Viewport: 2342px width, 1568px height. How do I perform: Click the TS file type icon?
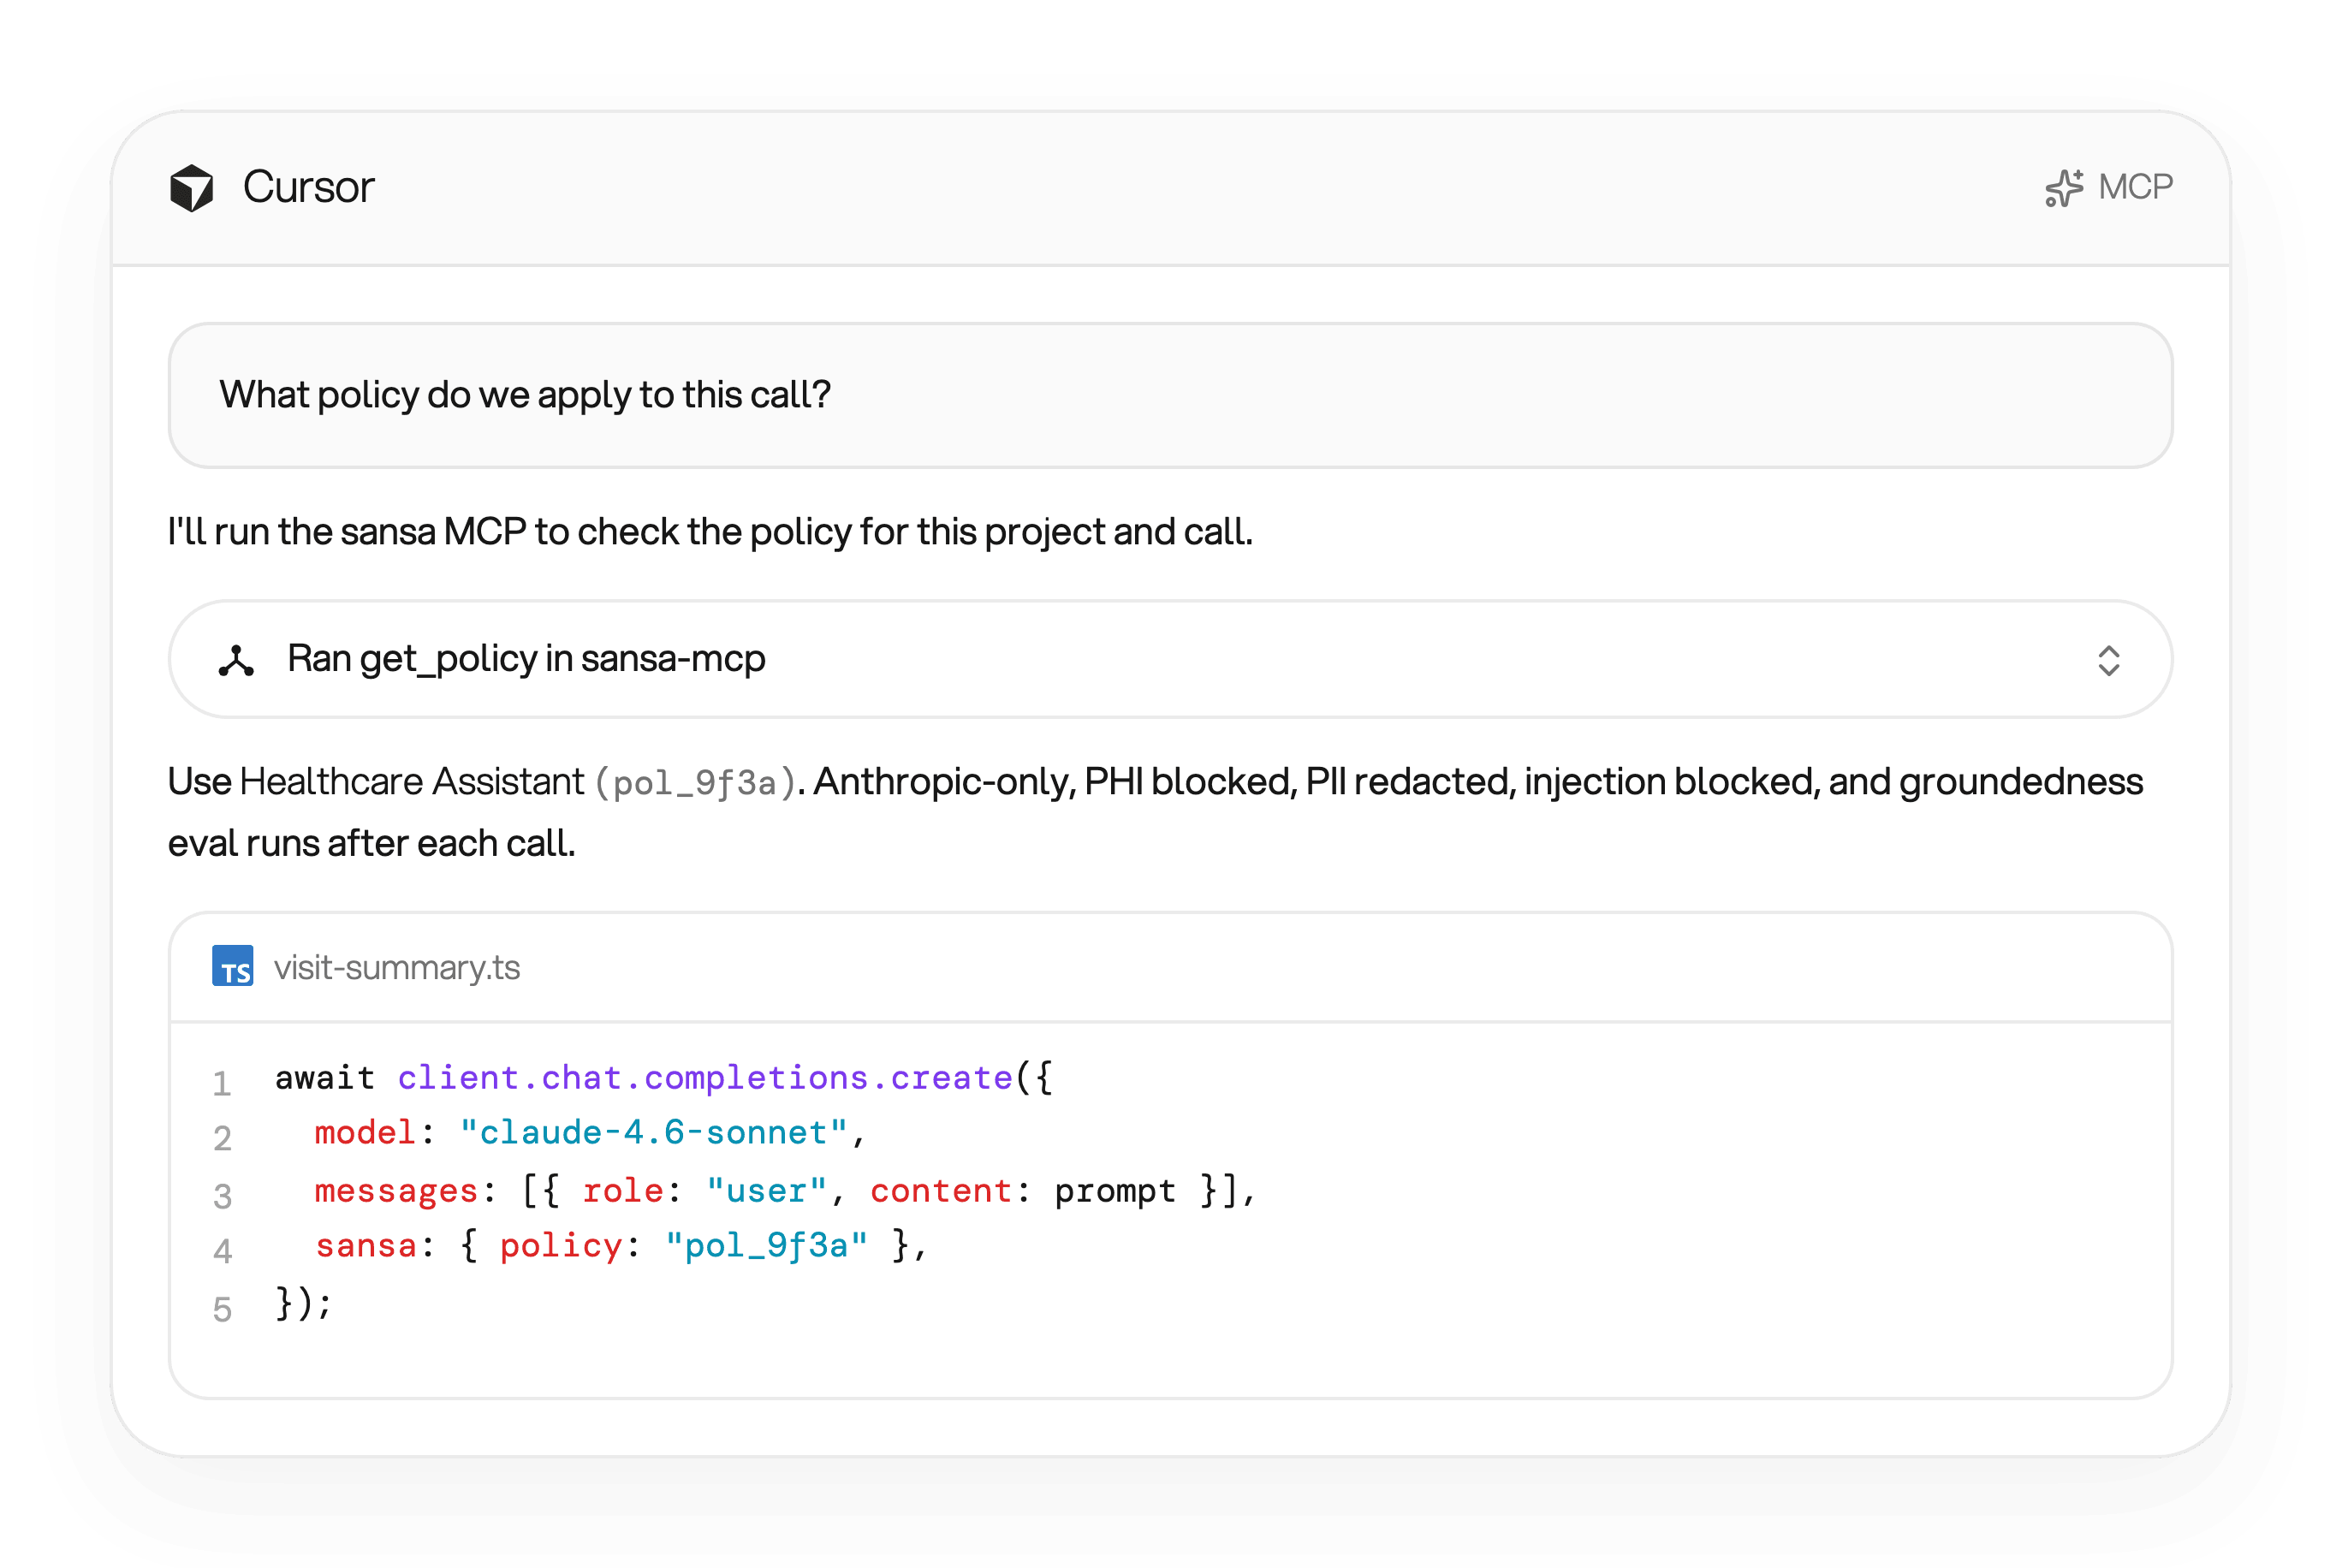coord(233,966)
